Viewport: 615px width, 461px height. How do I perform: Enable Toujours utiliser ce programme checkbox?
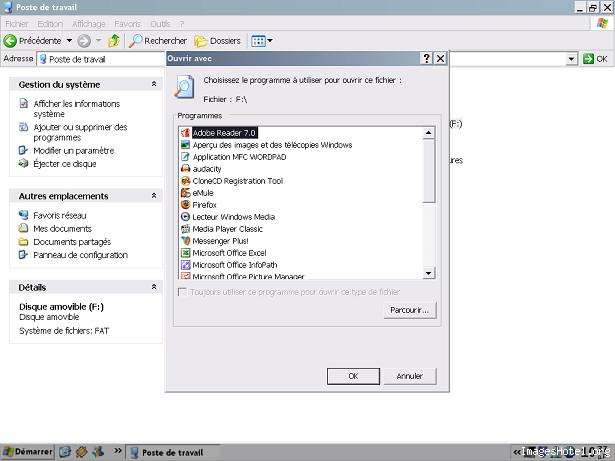coord(182,292)
